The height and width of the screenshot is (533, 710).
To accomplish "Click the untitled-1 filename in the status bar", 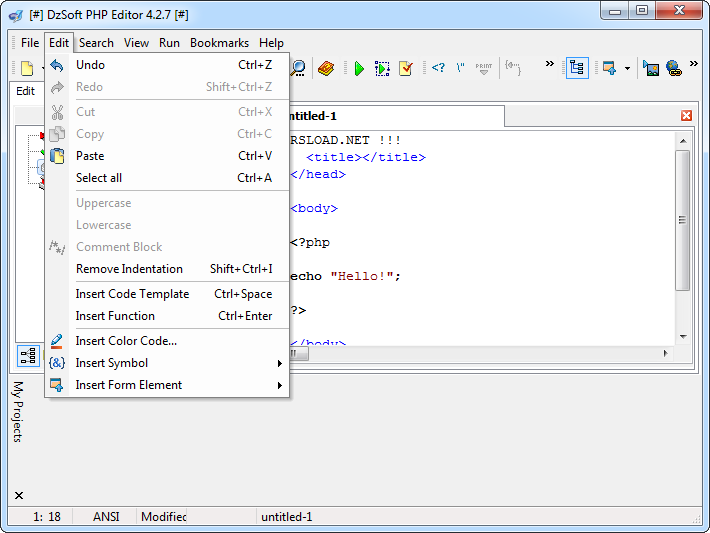I will click(x=287, y=517).
